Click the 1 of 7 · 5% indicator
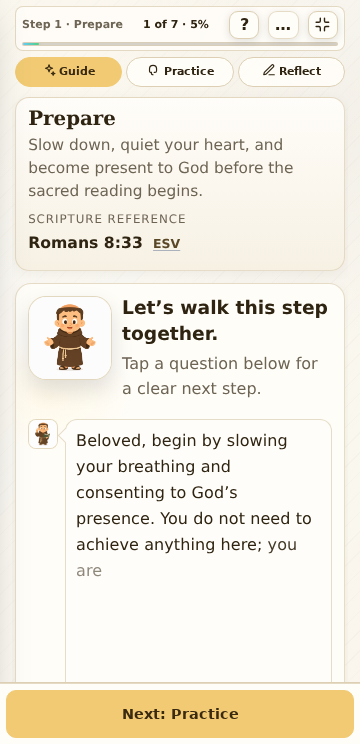360x744 pixels. click(x=176, y=24)
